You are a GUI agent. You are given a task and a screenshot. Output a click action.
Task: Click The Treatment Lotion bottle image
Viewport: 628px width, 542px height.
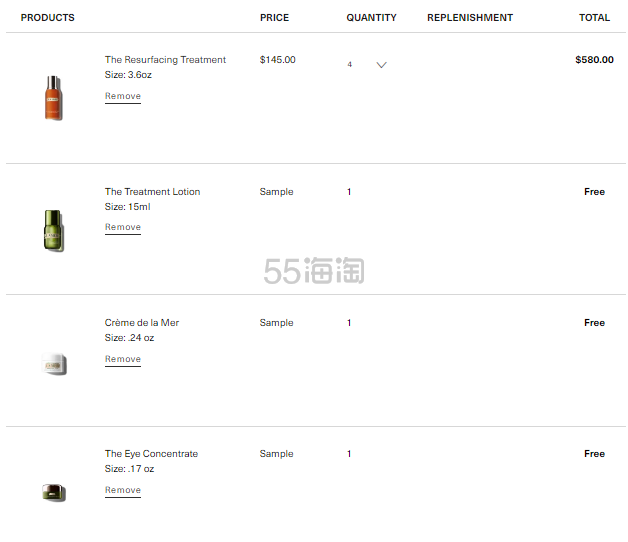[x=53, y=230]
